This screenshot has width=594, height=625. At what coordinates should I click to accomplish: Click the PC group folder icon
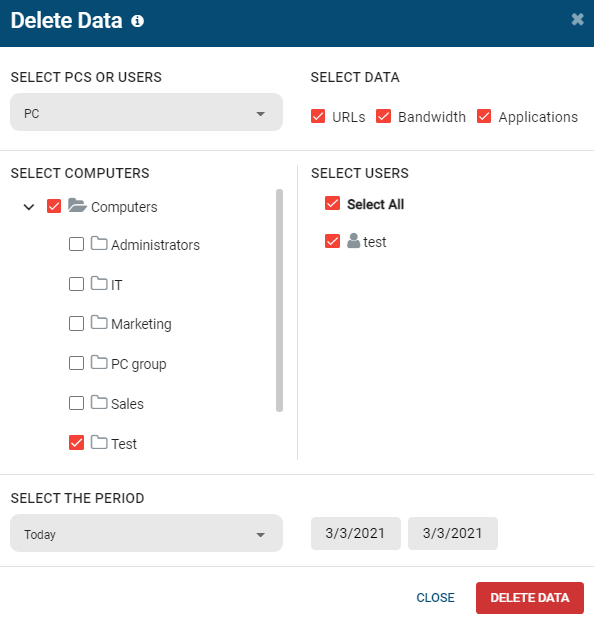[99, 362]
